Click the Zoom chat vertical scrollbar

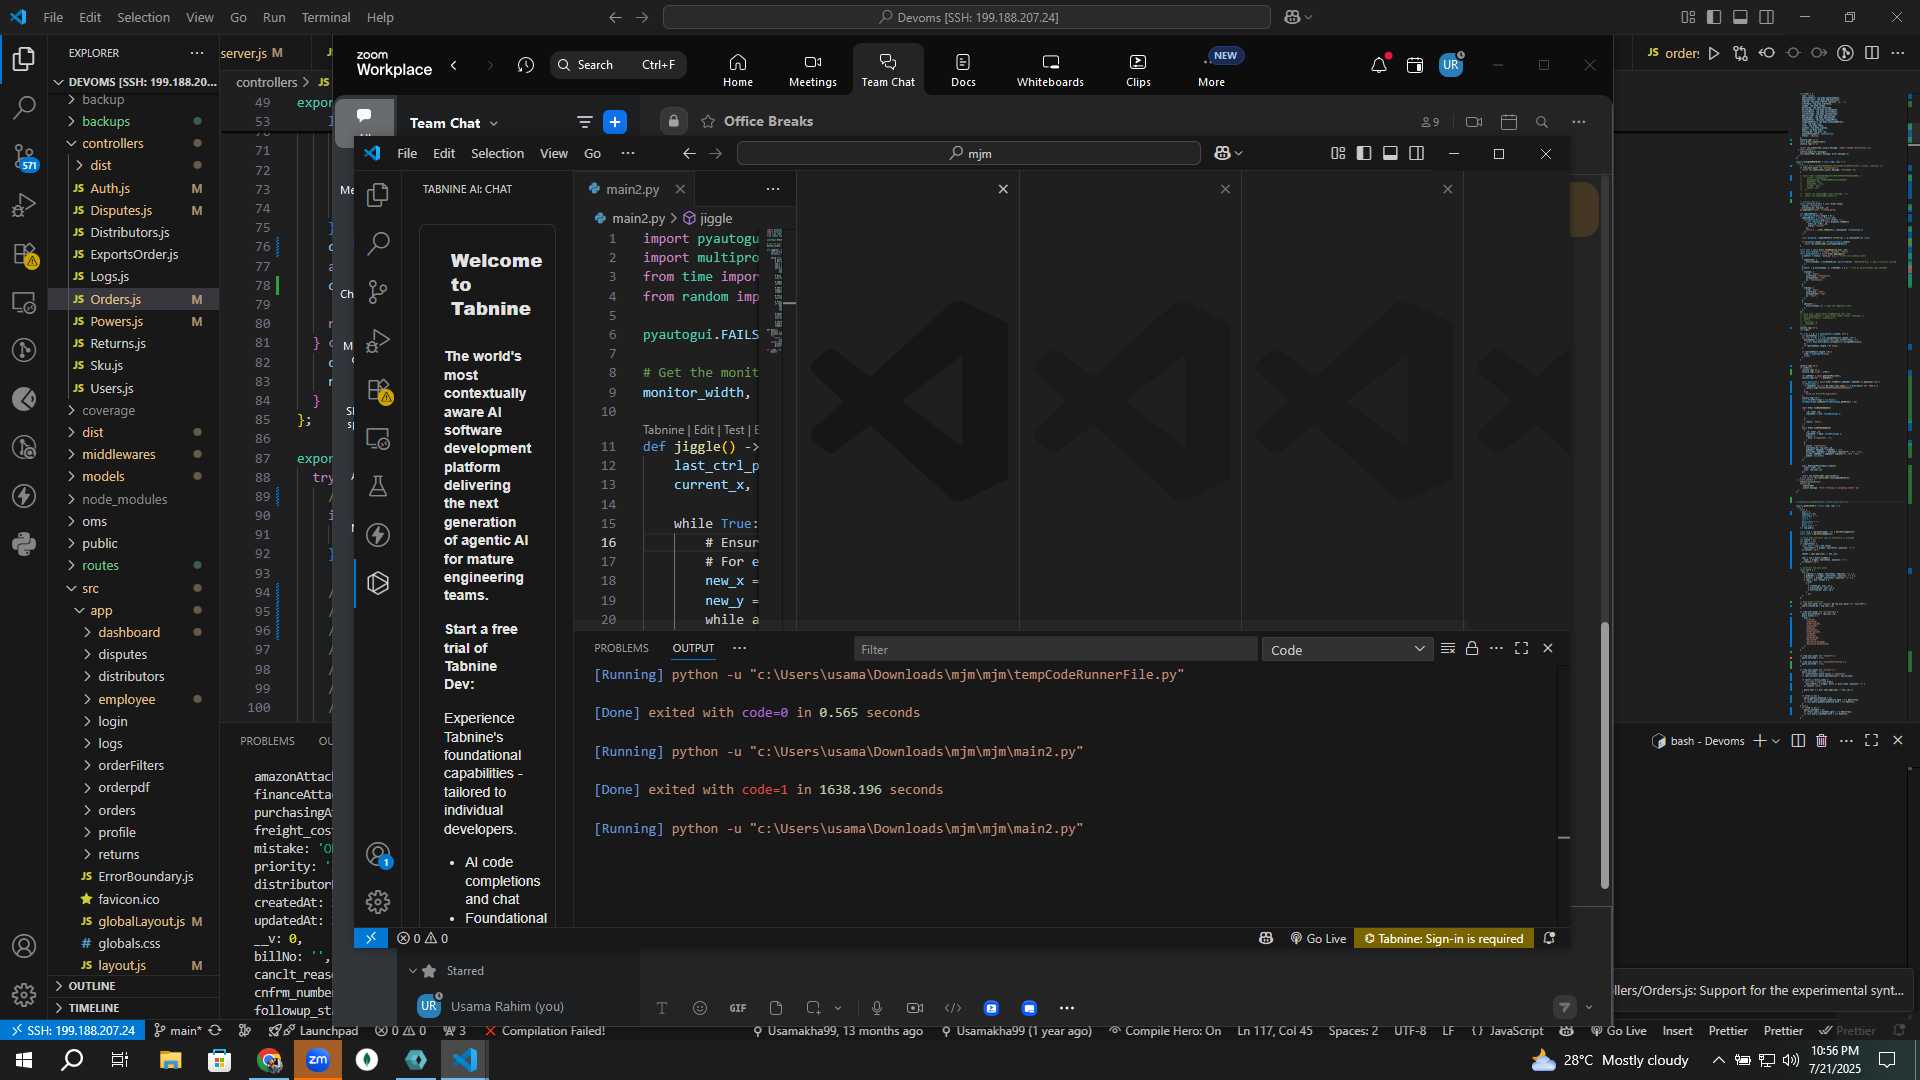click(1605, 755)
